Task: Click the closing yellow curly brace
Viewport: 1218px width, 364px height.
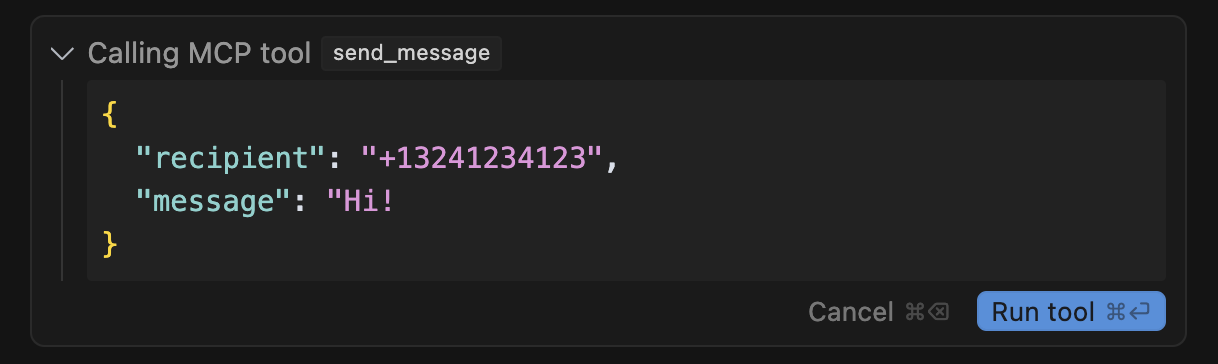Action: [x=110, y=243]
